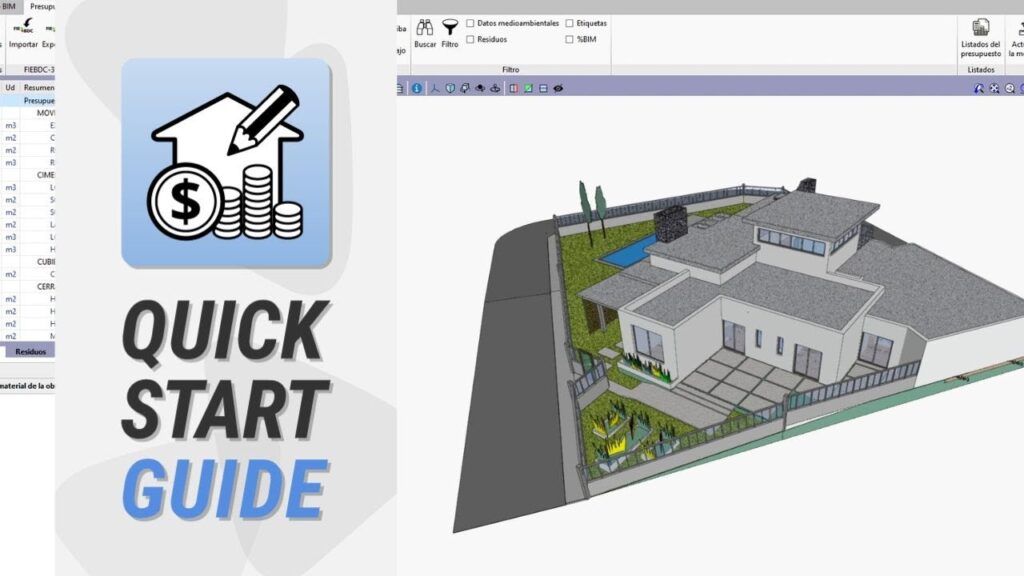Select the Residuos tab below the table
This screenshot has width=1024, height=576.
point(30,352)
